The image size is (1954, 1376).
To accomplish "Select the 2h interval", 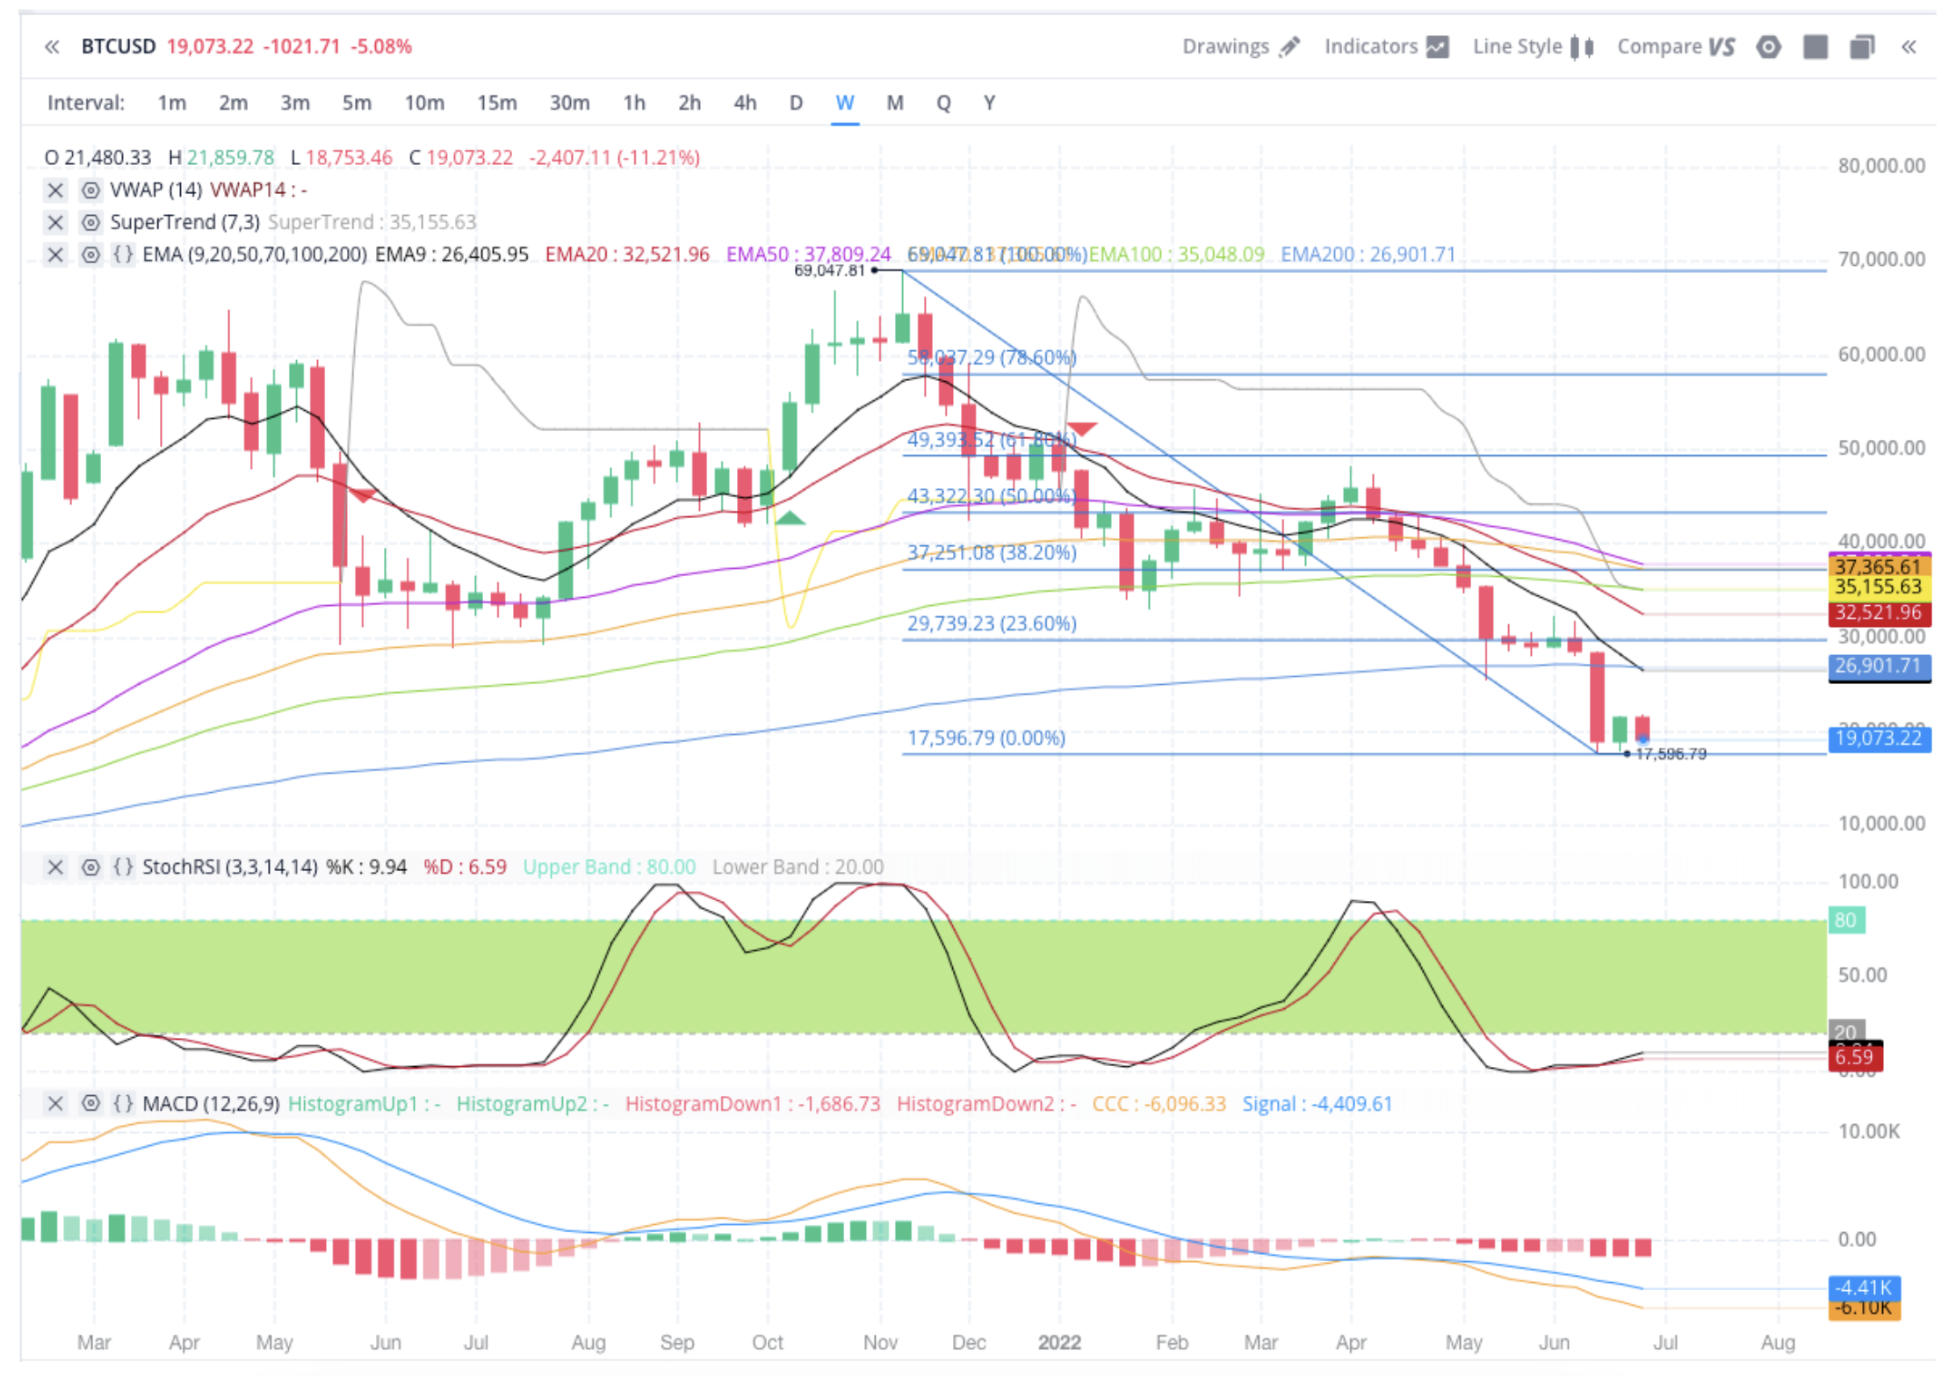I will pos(689,102).
